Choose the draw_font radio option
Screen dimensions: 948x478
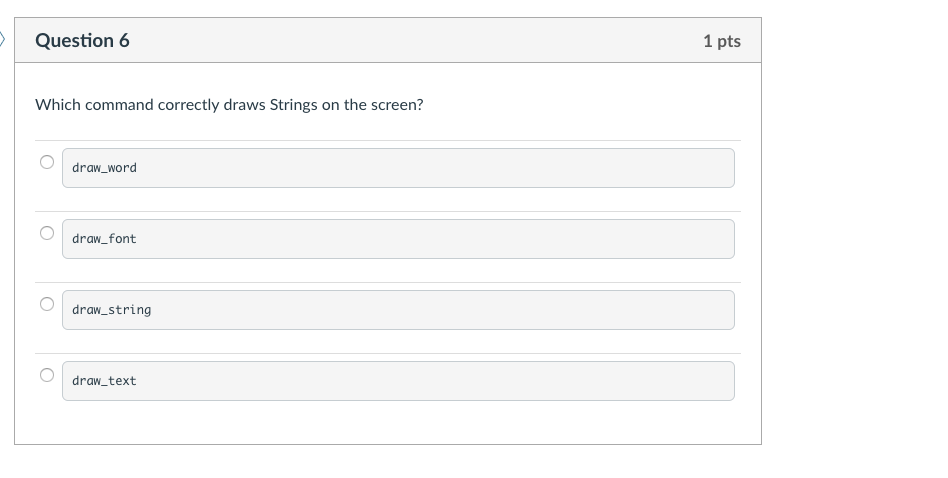coord(46,233)
